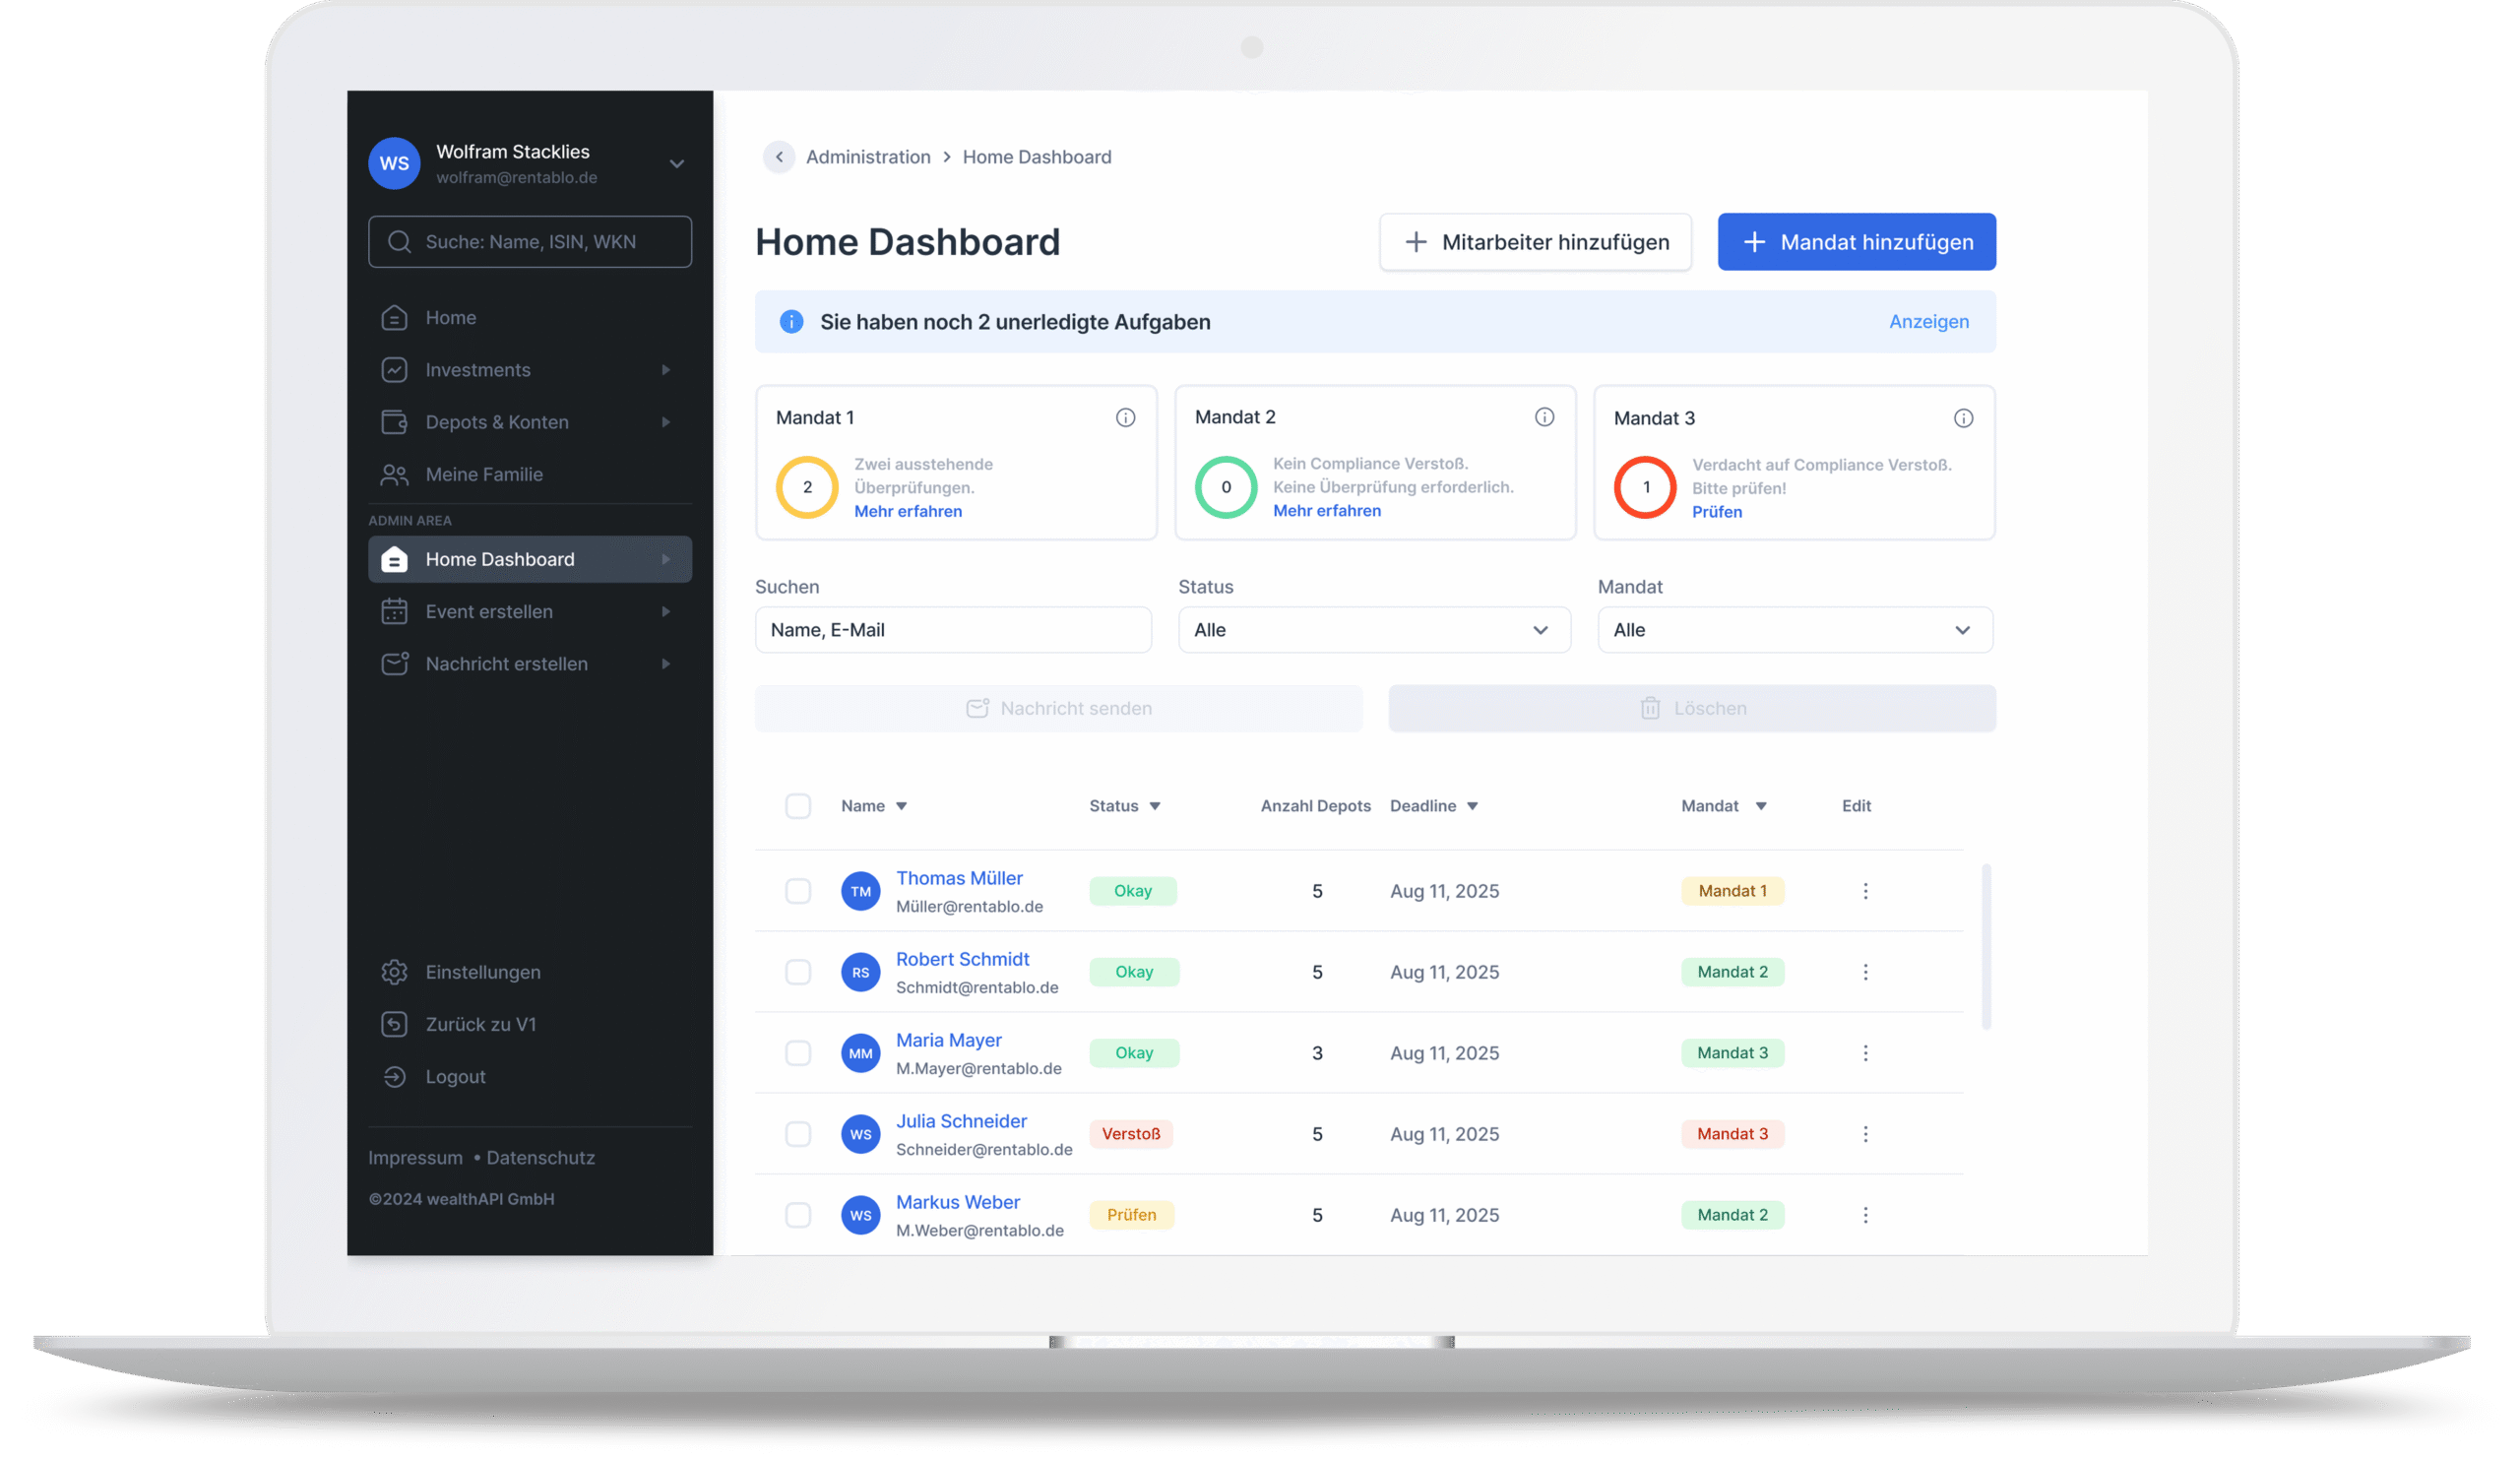Screen dimensions: 2520x1458
Task: Toggle the select-all checkbox in table header
Action: click(x=798, y=806)
